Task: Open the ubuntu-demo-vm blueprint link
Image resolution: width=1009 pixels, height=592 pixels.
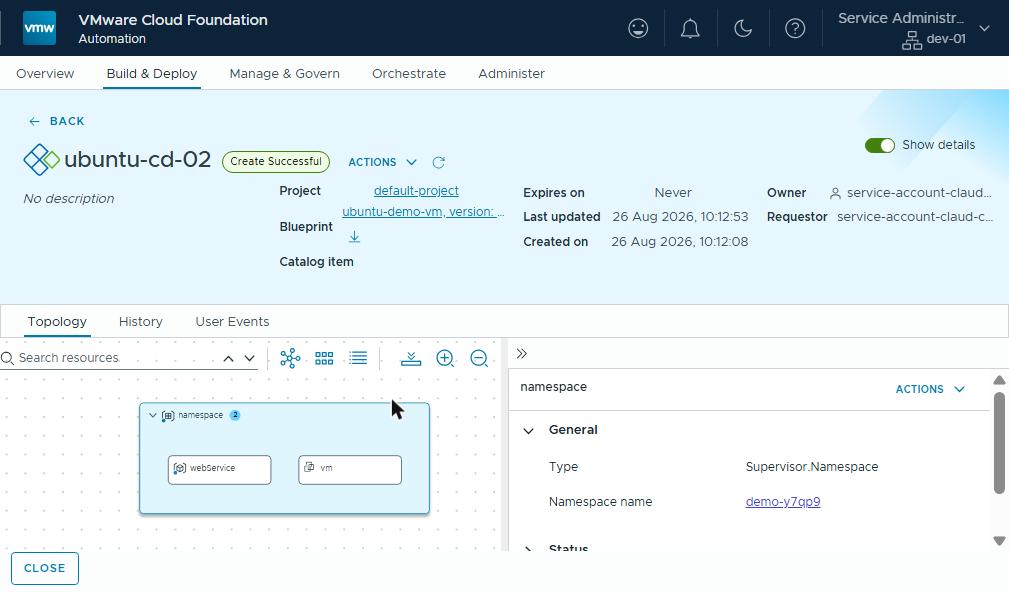Action: 423,212
